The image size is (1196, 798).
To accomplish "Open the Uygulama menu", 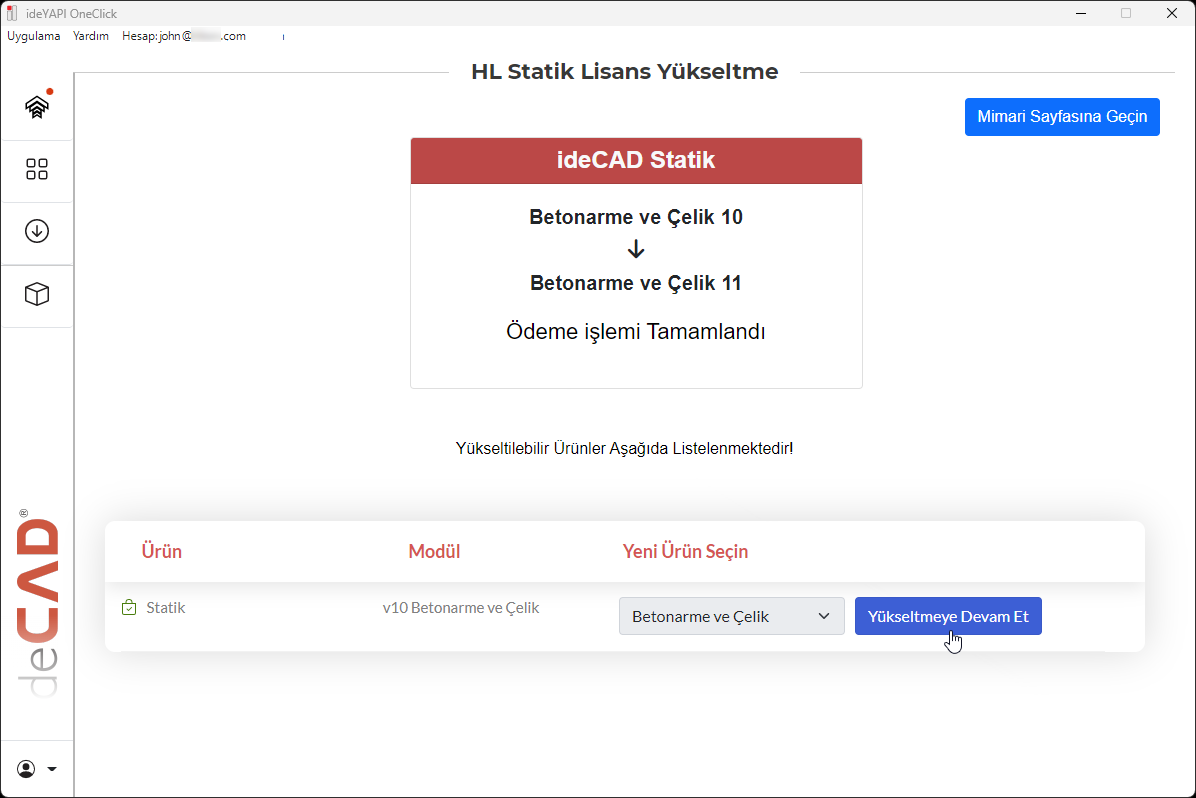I will coord(34,36).
